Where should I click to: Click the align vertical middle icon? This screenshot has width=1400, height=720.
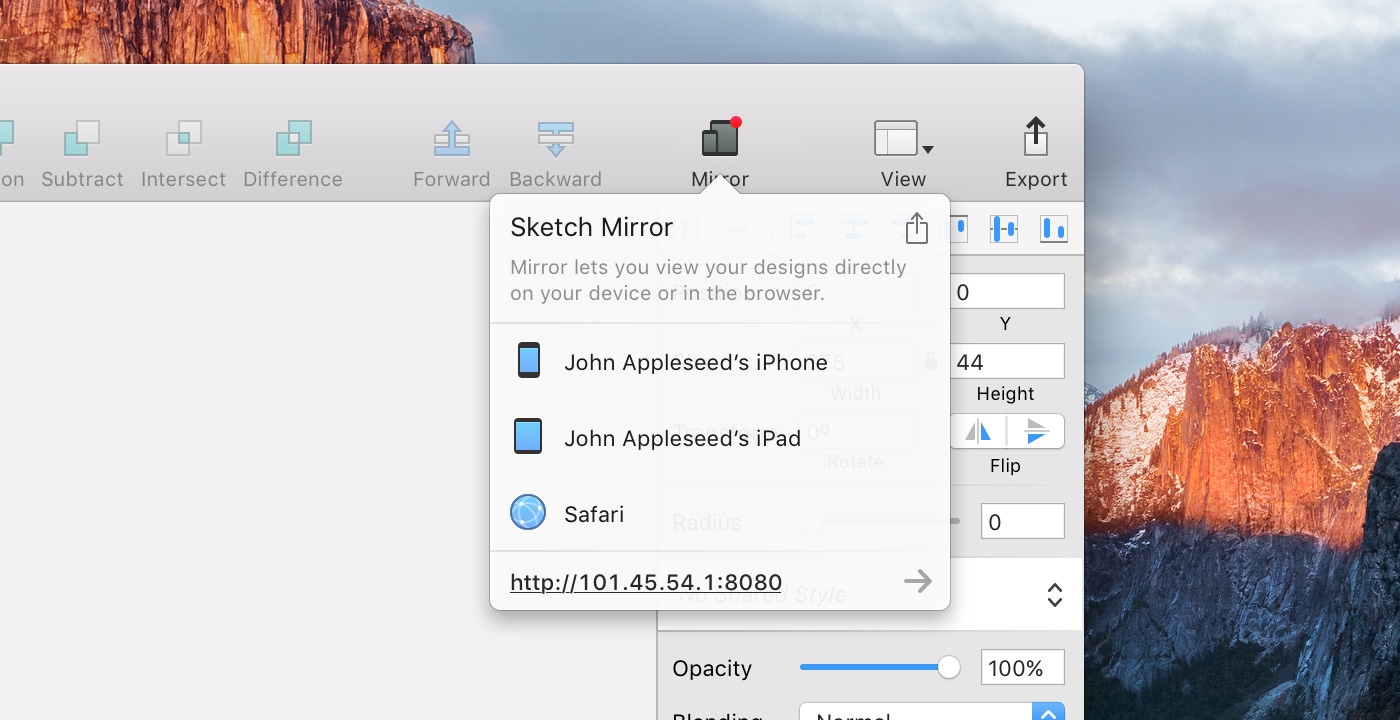coord(1003,229)
